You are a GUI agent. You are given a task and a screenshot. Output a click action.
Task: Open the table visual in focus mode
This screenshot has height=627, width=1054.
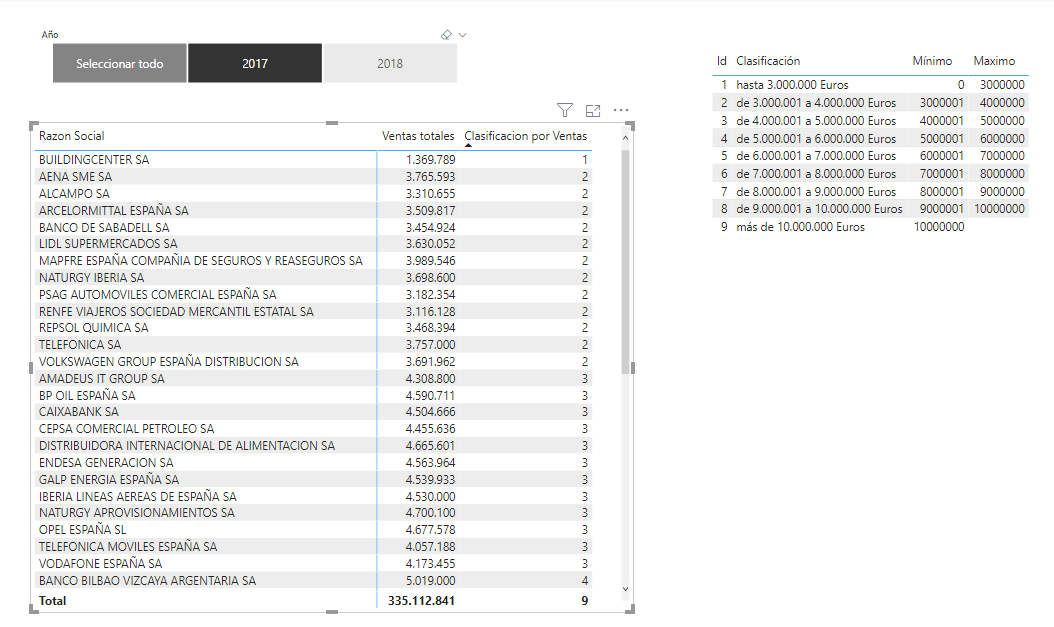pos(594,111)
